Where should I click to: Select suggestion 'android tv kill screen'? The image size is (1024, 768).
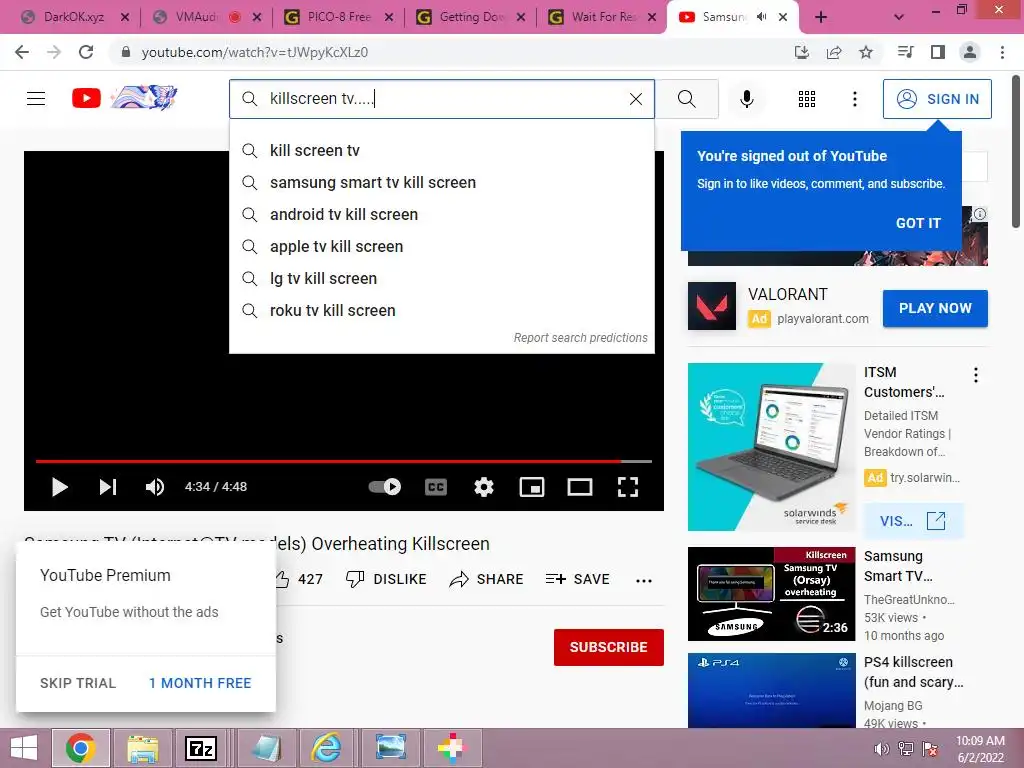[441, 215]
